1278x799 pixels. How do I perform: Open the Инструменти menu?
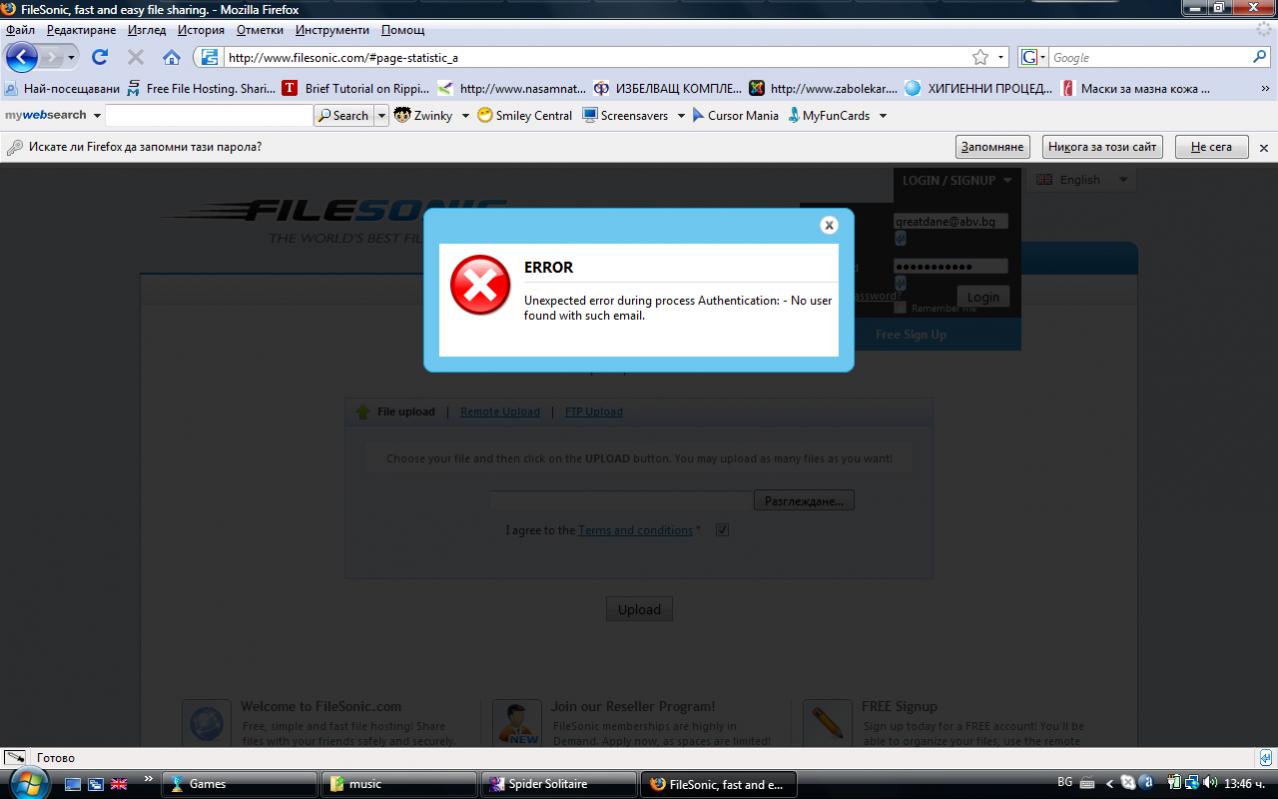tap(332, 30)
